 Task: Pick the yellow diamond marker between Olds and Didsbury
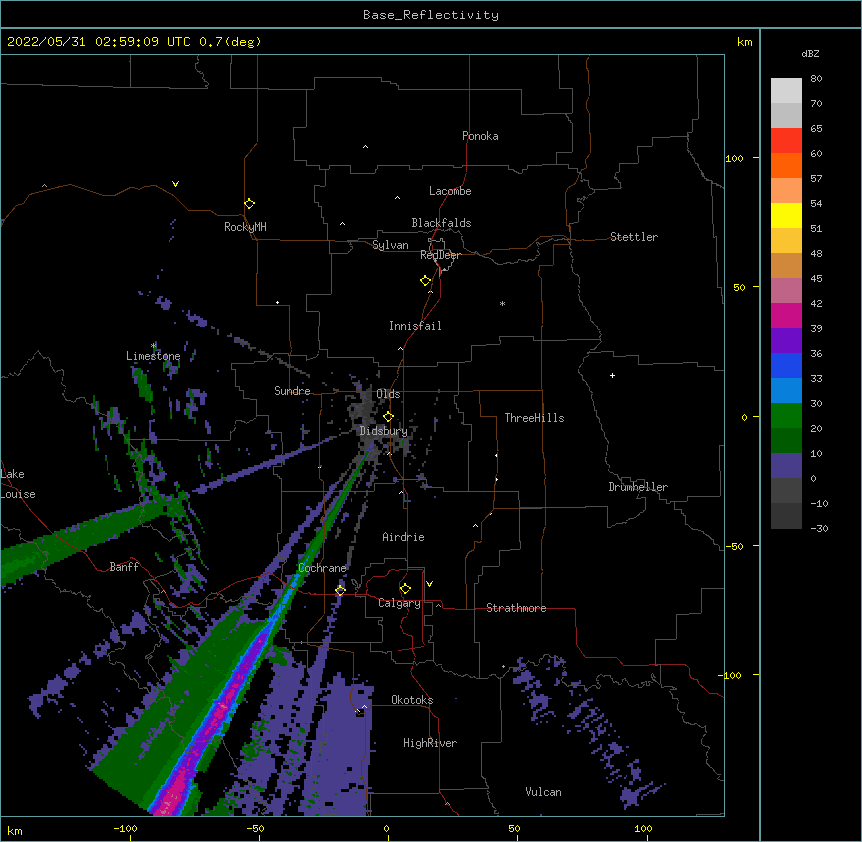(388, 416)
